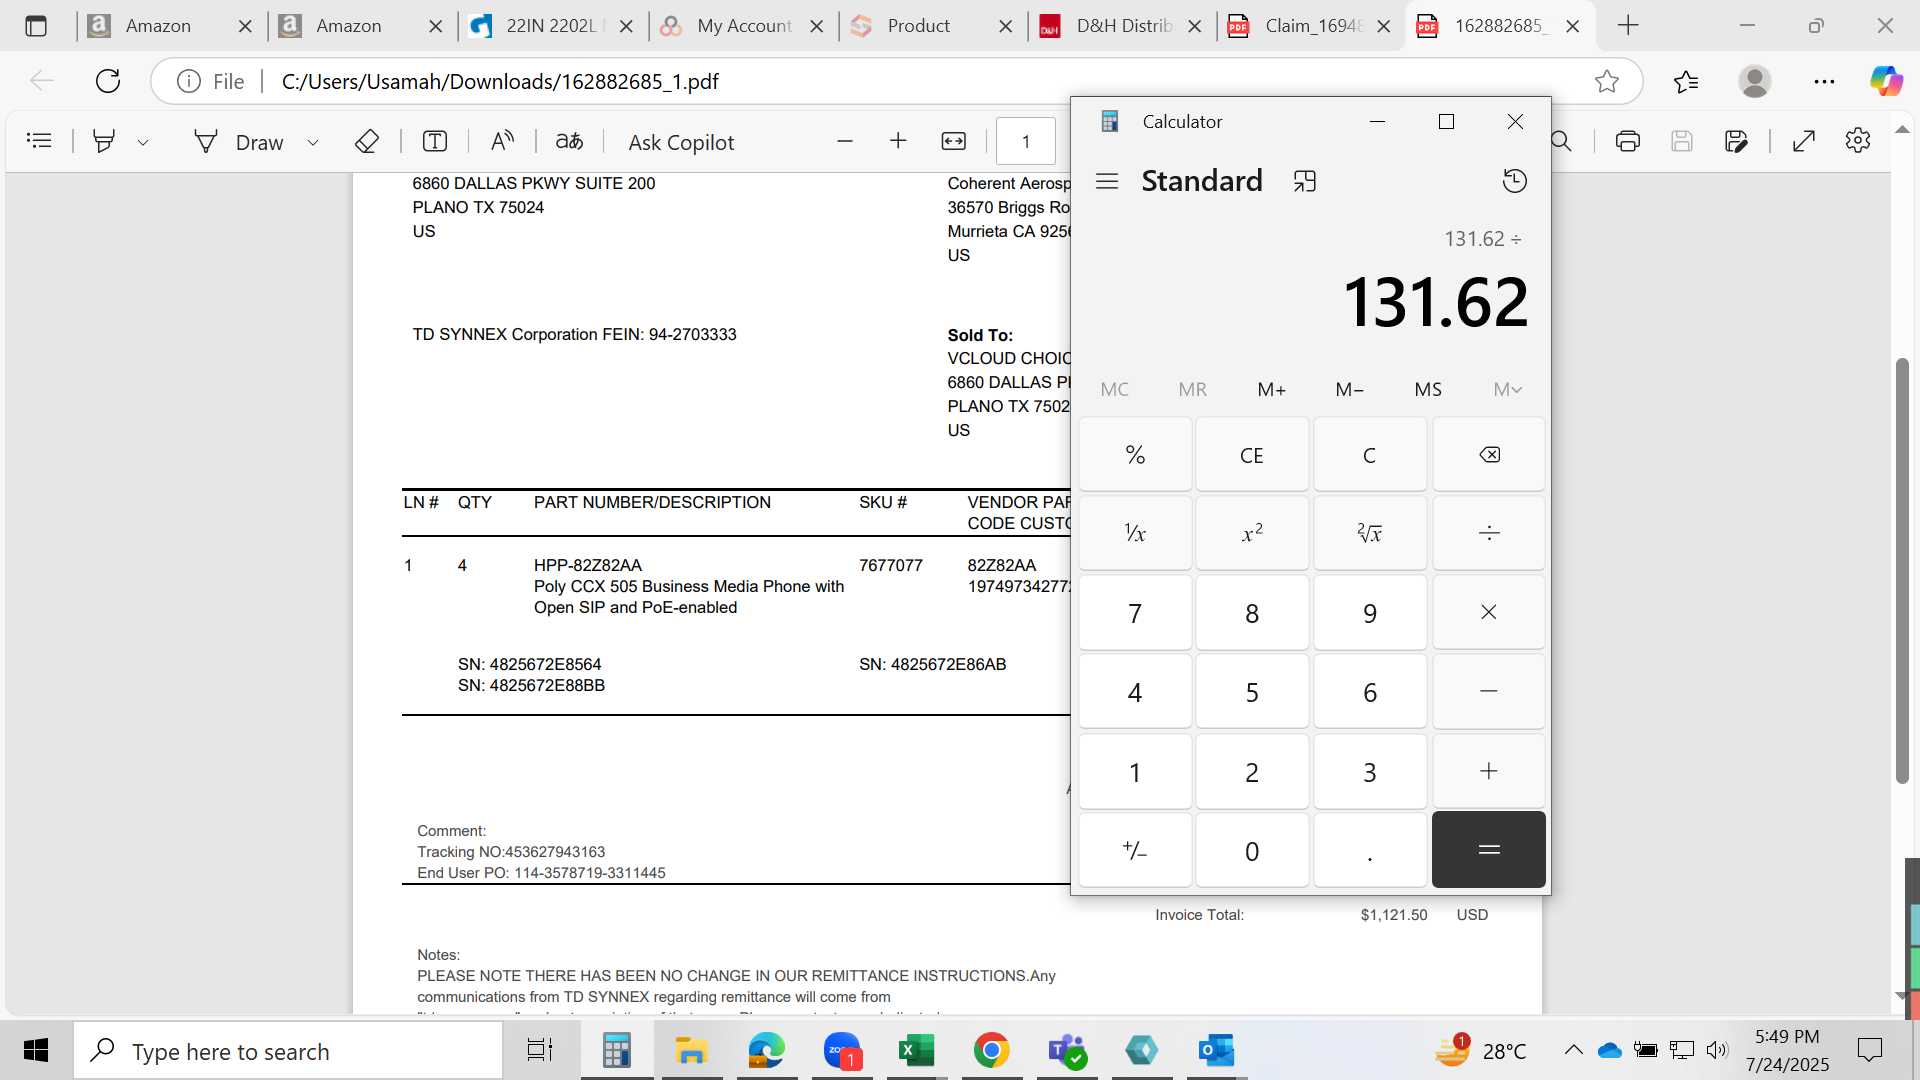
Task: Click the page number input field
Action: pyautogui.click(x=1026, y=141)
